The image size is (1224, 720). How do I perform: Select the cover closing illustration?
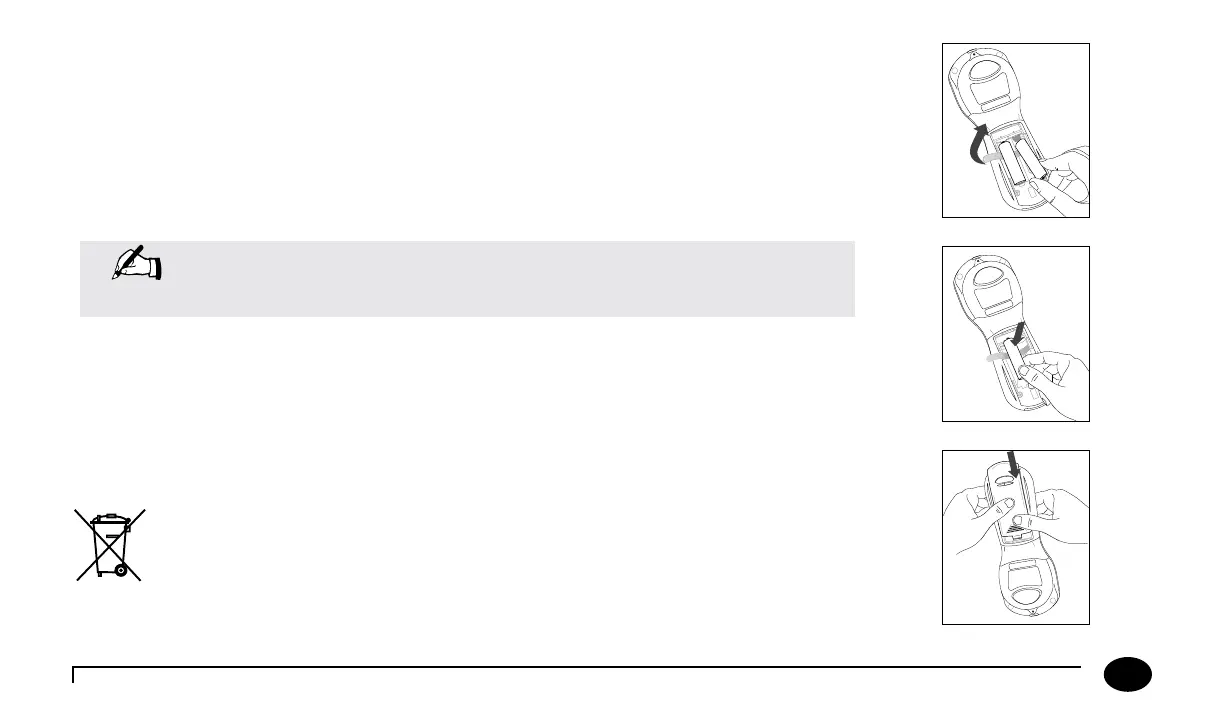coord(1015,537)
